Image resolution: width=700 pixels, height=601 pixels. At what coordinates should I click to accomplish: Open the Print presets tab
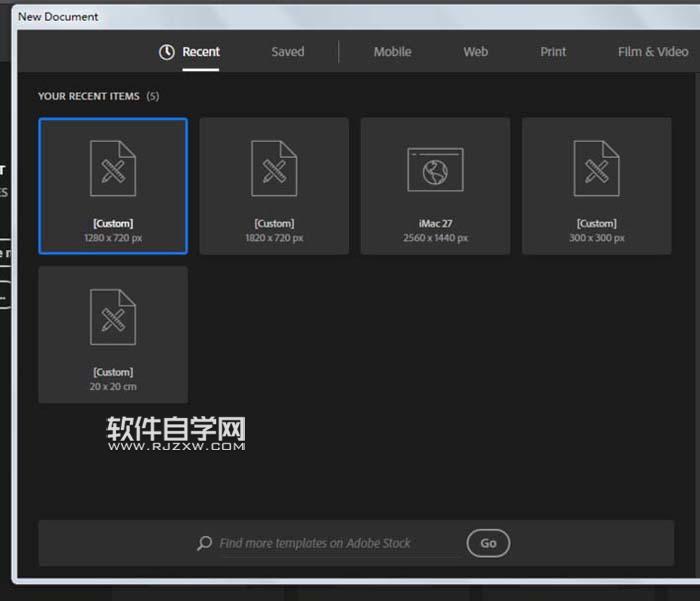(x=553, y=52)
